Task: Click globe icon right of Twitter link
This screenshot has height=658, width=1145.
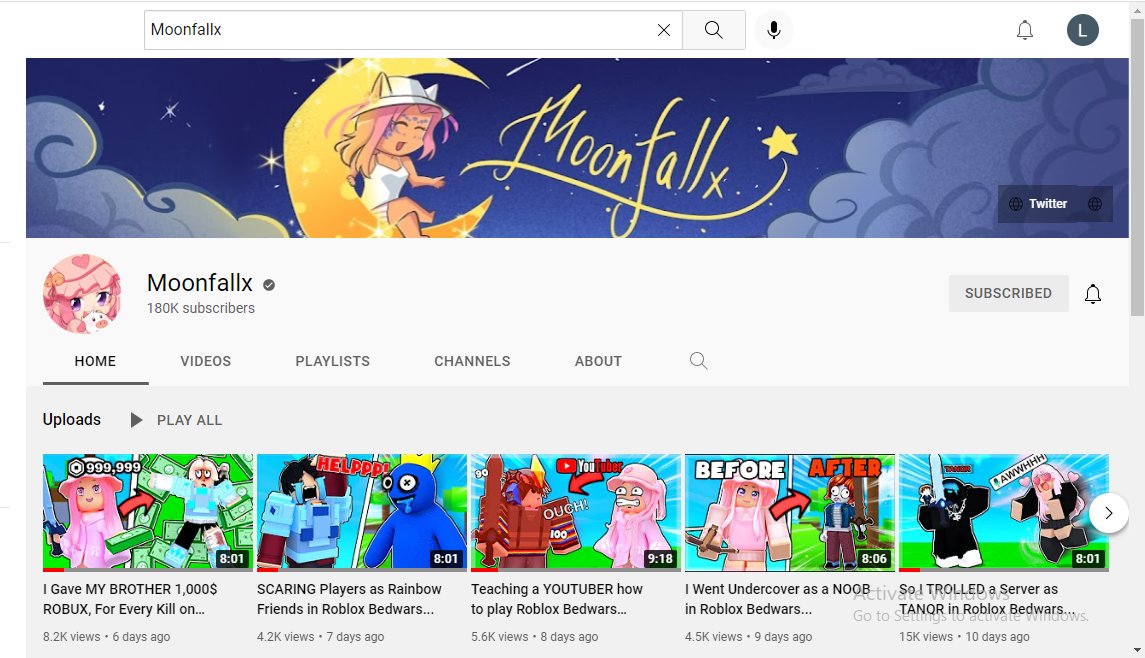Action: click(1095, 204)
